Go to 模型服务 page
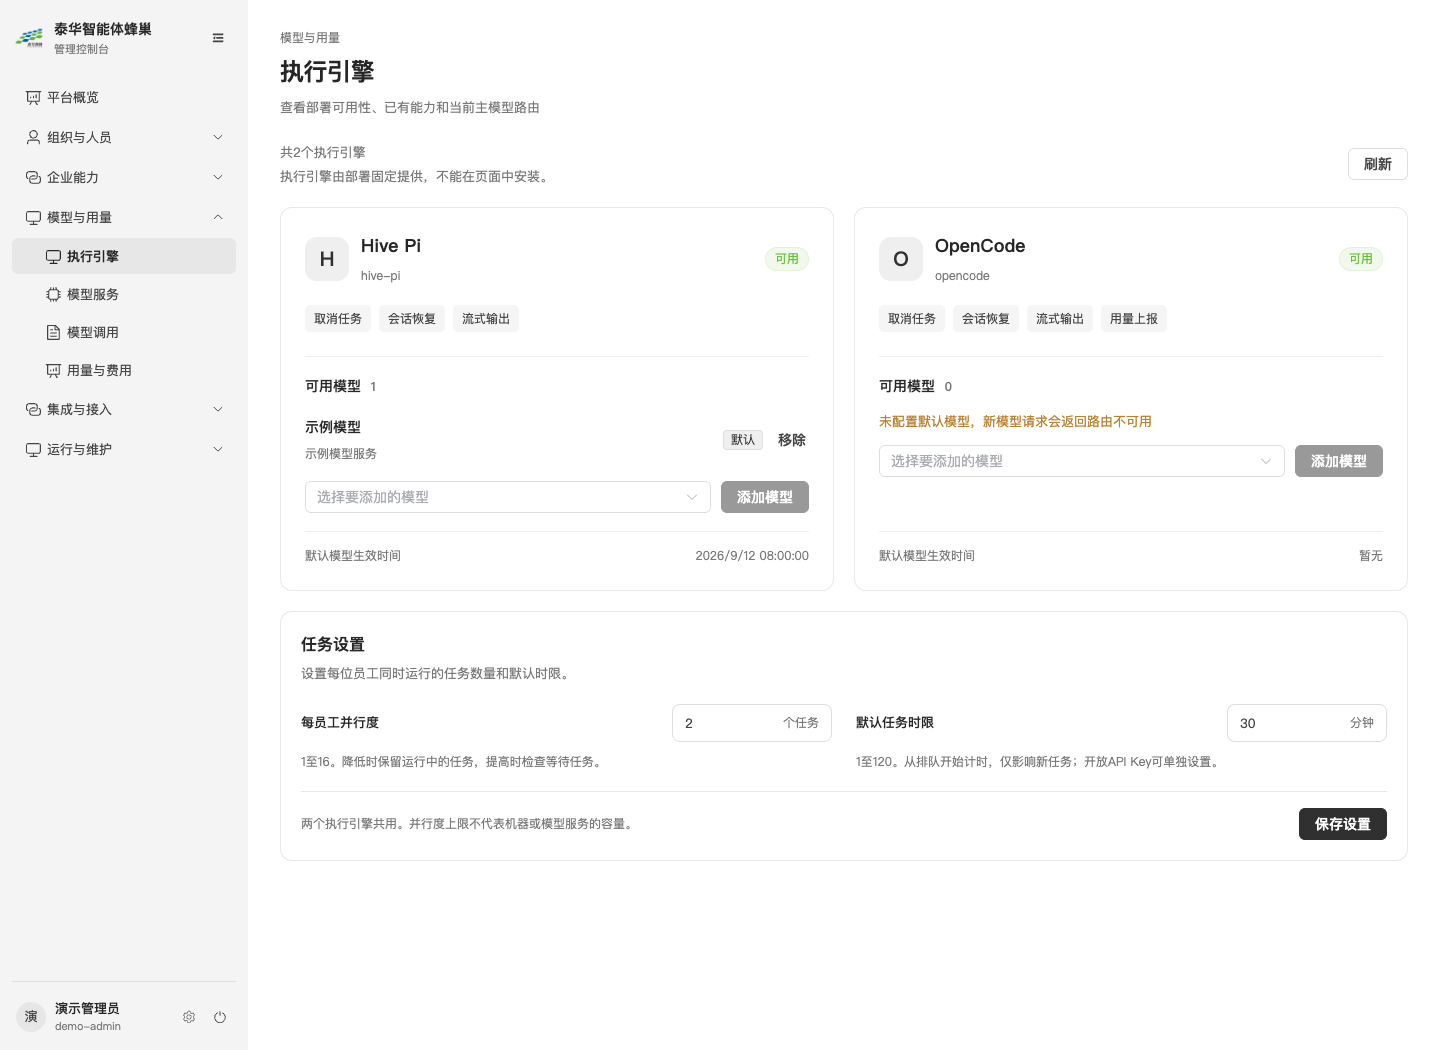 (124, 294)
